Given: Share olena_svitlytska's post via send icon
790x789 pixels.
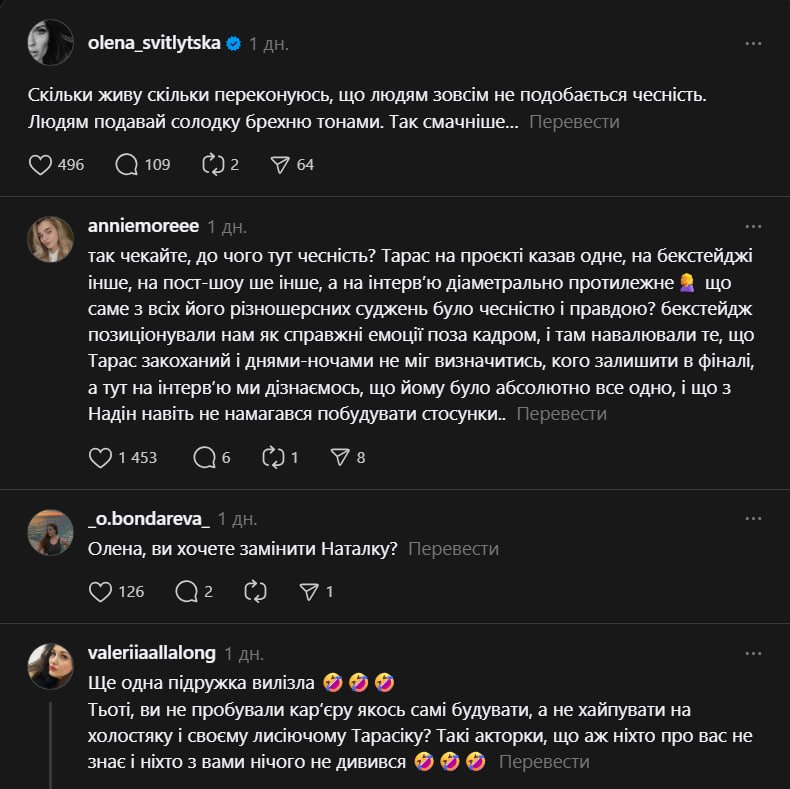Looking at the screenshot, I should point(280,164).
